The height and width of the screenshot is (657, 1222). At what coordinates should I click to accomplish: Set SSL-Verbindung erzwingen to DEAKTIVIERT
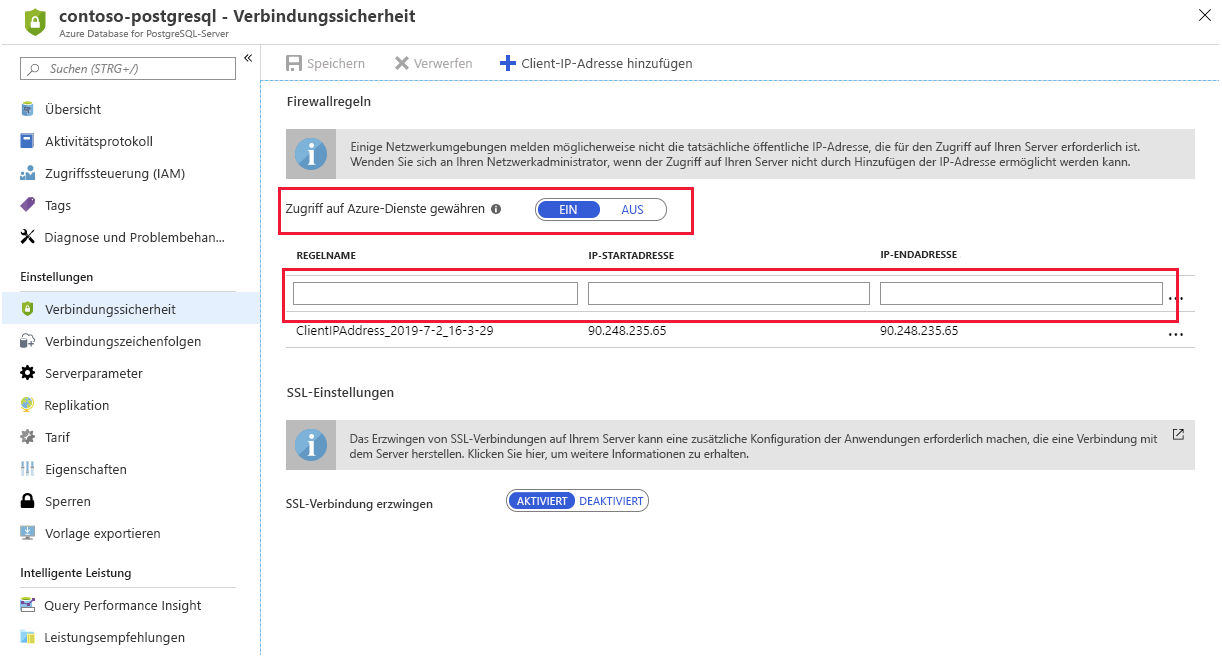pos(613,500)
